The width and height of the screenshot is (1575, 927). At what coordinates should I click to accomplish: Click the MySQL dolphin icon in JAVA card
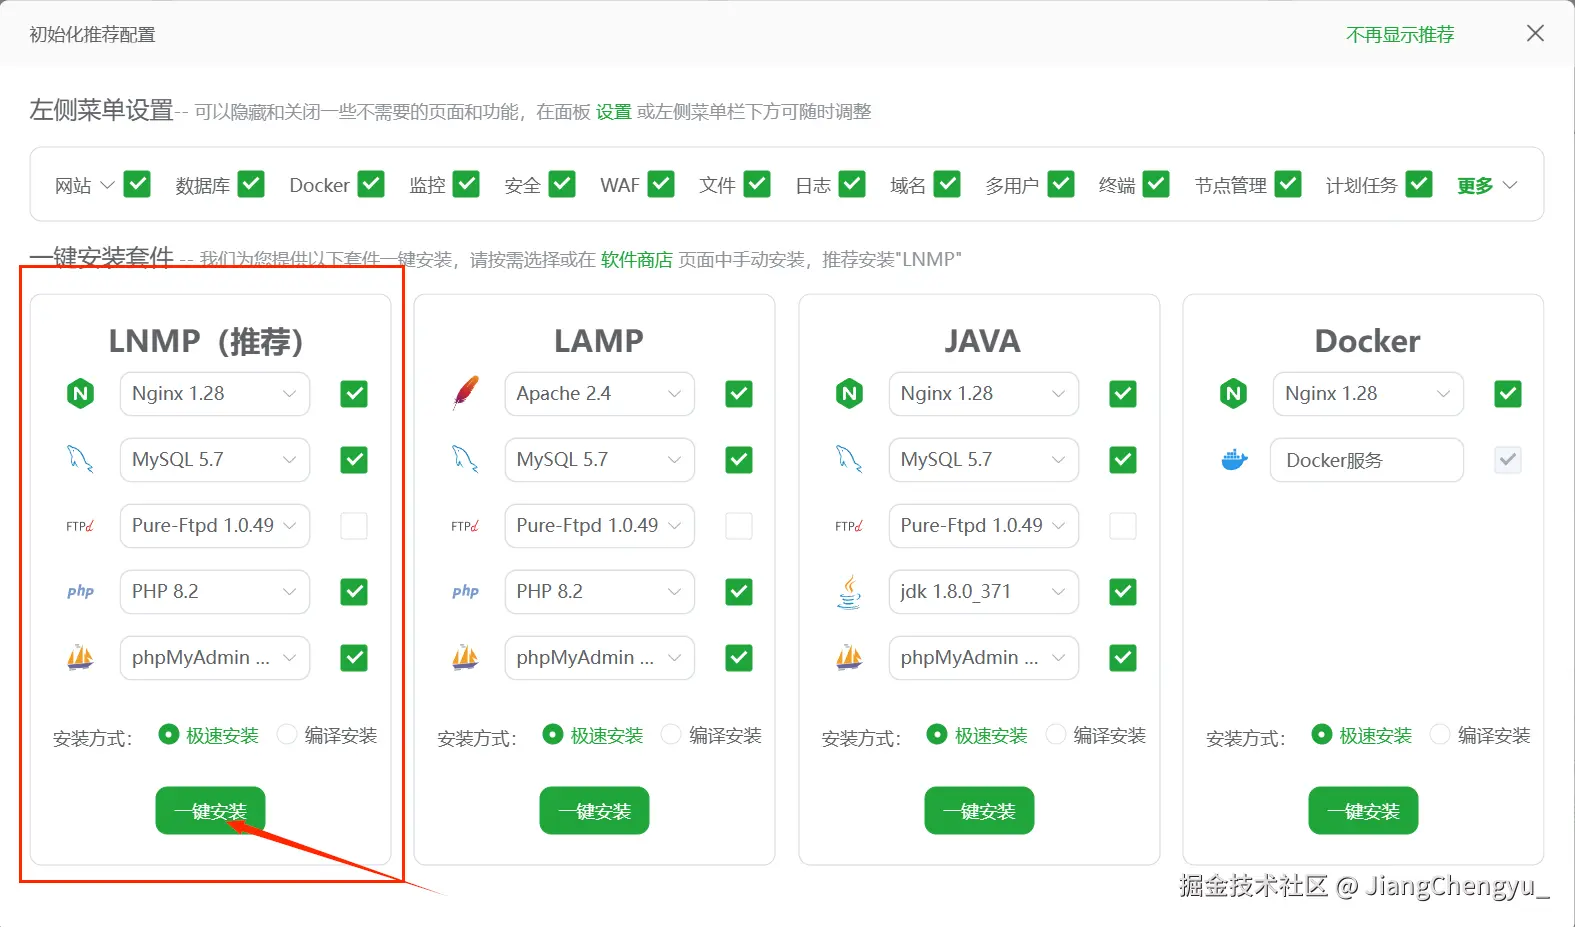point(849,460)
